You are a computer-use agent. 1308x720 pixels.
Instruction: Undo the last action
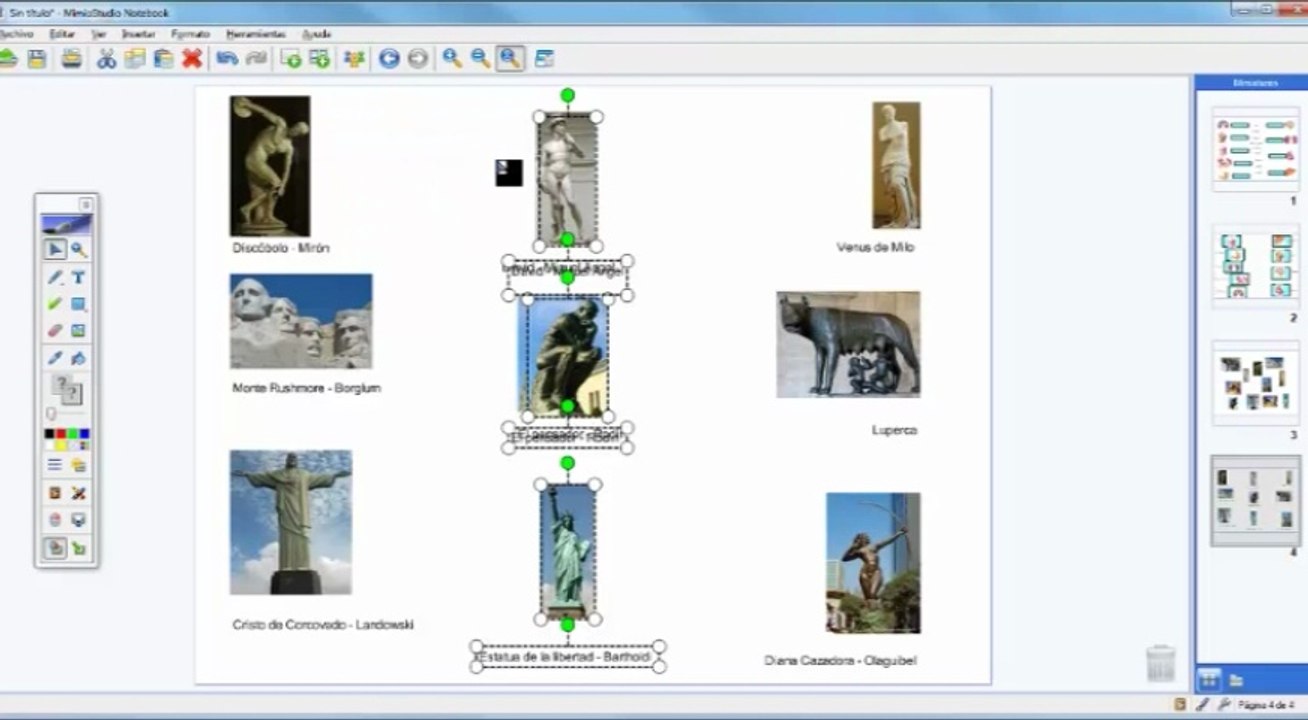pos(227,59)
